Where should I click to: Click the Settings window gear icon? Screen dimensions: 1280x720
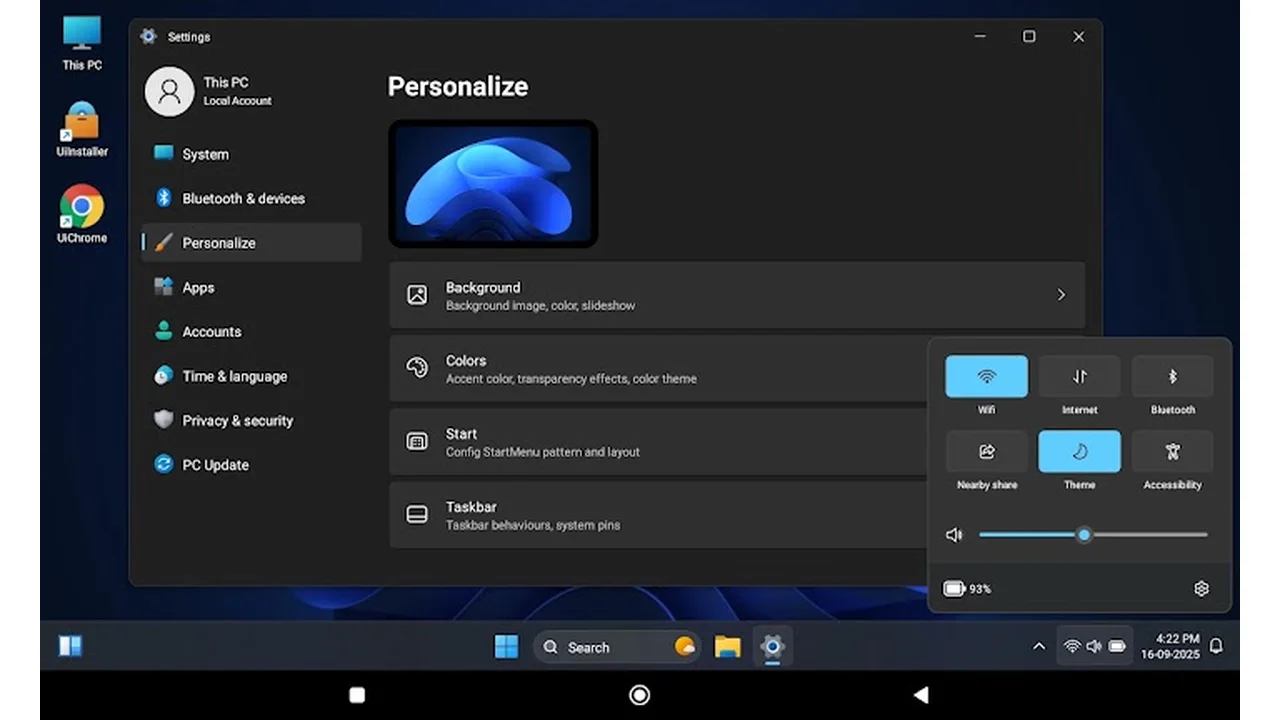pos(148,36)
